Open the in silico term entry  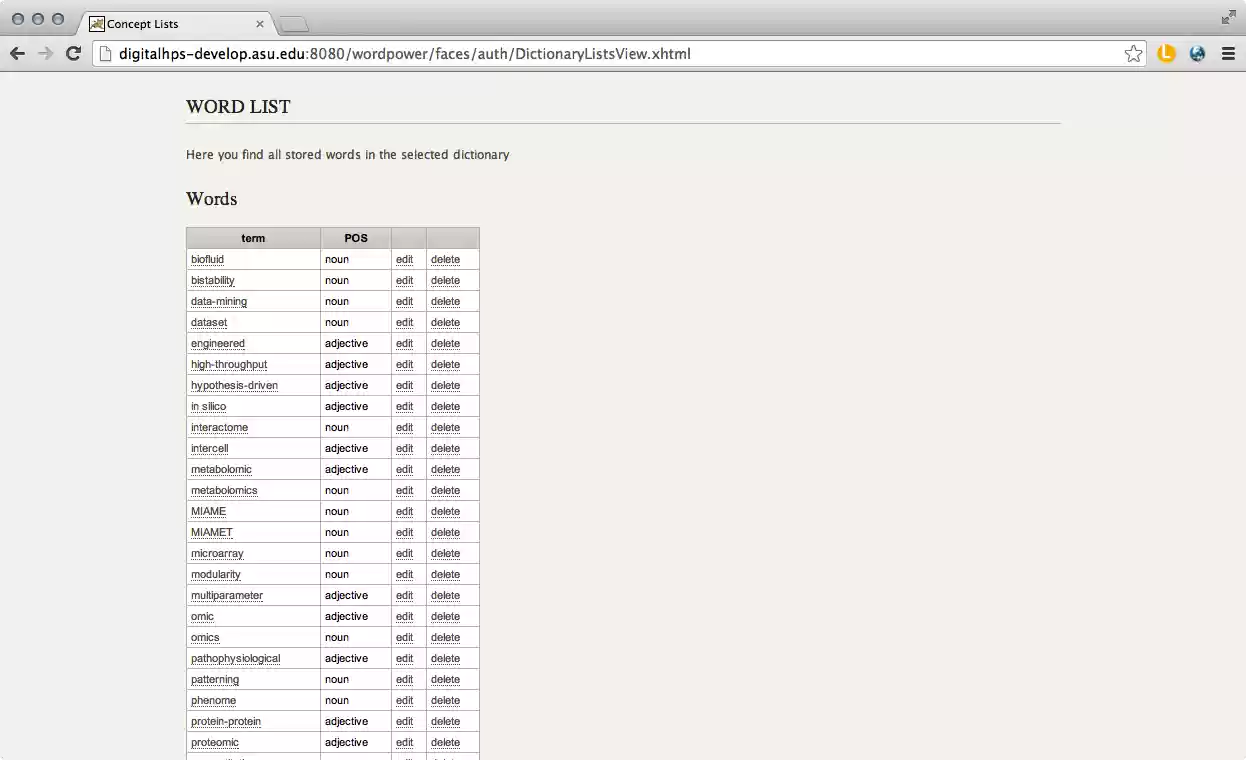[x=208, y=406]
